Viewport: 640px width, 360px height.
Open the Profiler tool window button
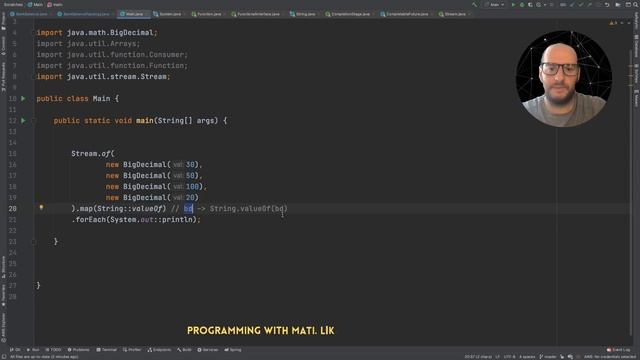(x=132, y=350)
